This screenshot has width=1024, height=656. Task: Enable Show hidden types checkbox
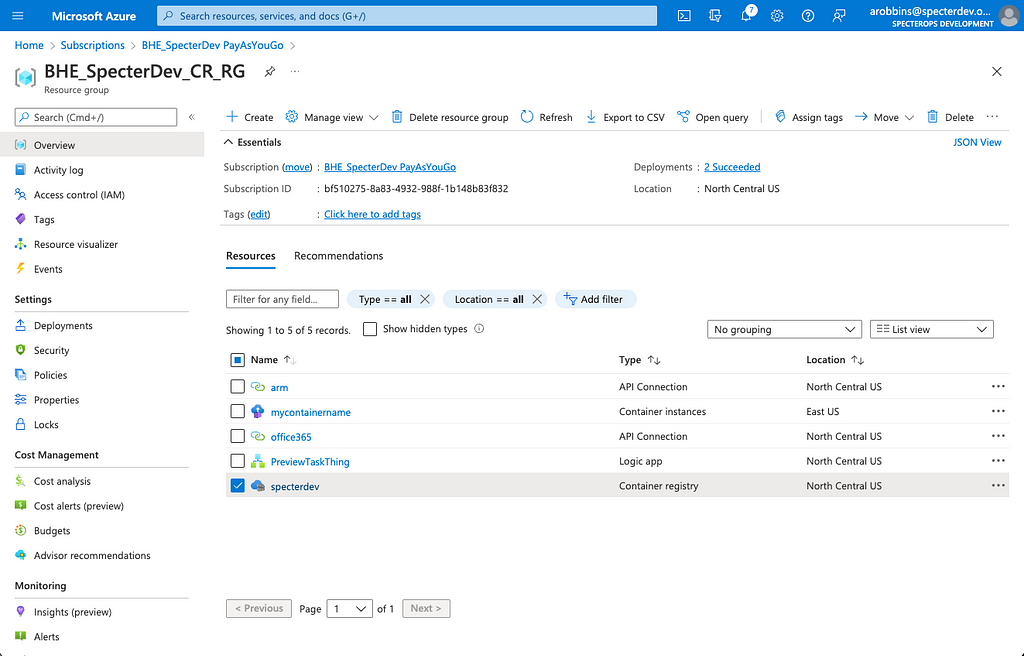click(370, 329)
